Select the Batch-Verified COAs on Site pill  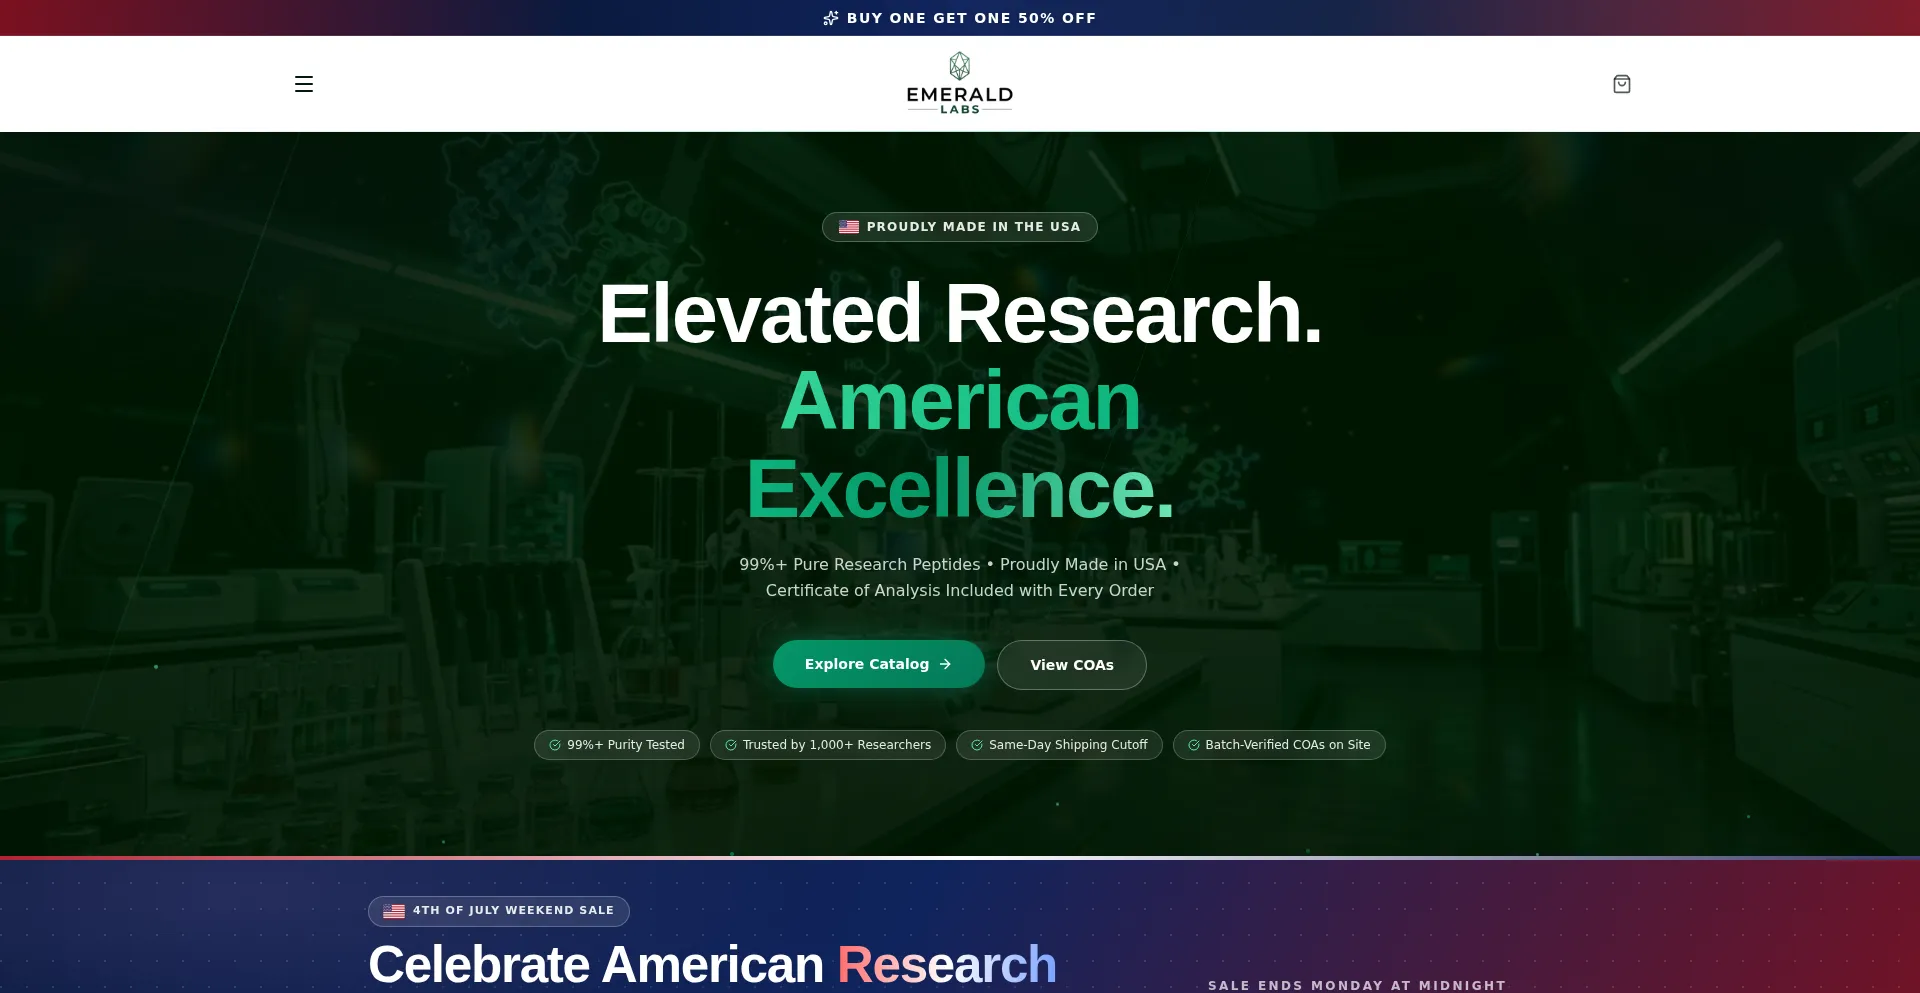(1279, 745)
